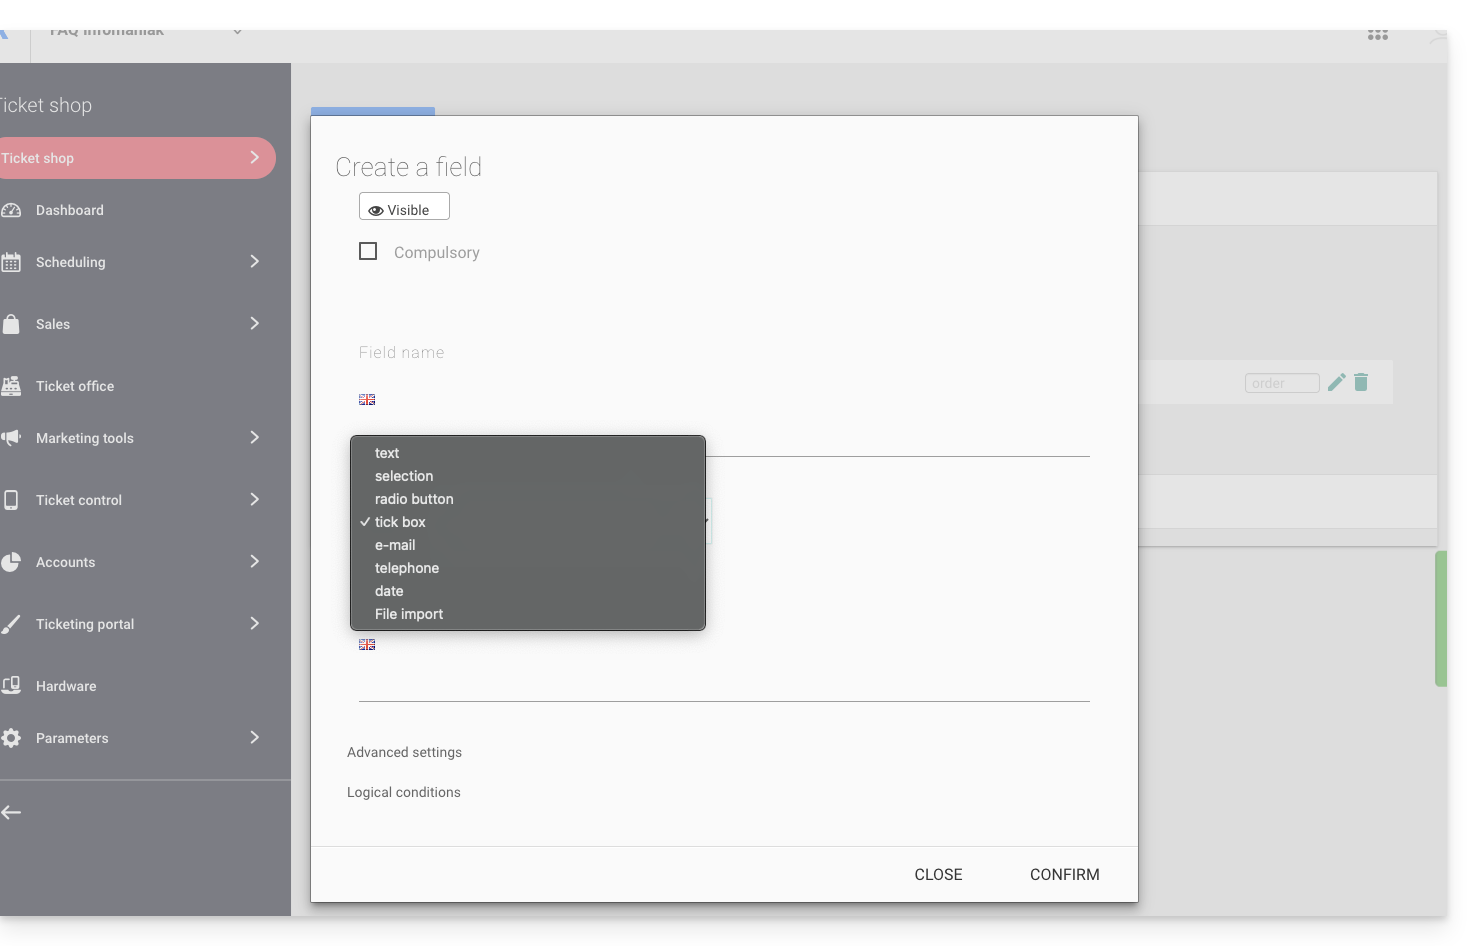1477x946 pixels.
Task: Click the Hardware devices icon
Action: pyautogui.click(x=11, y=686)
